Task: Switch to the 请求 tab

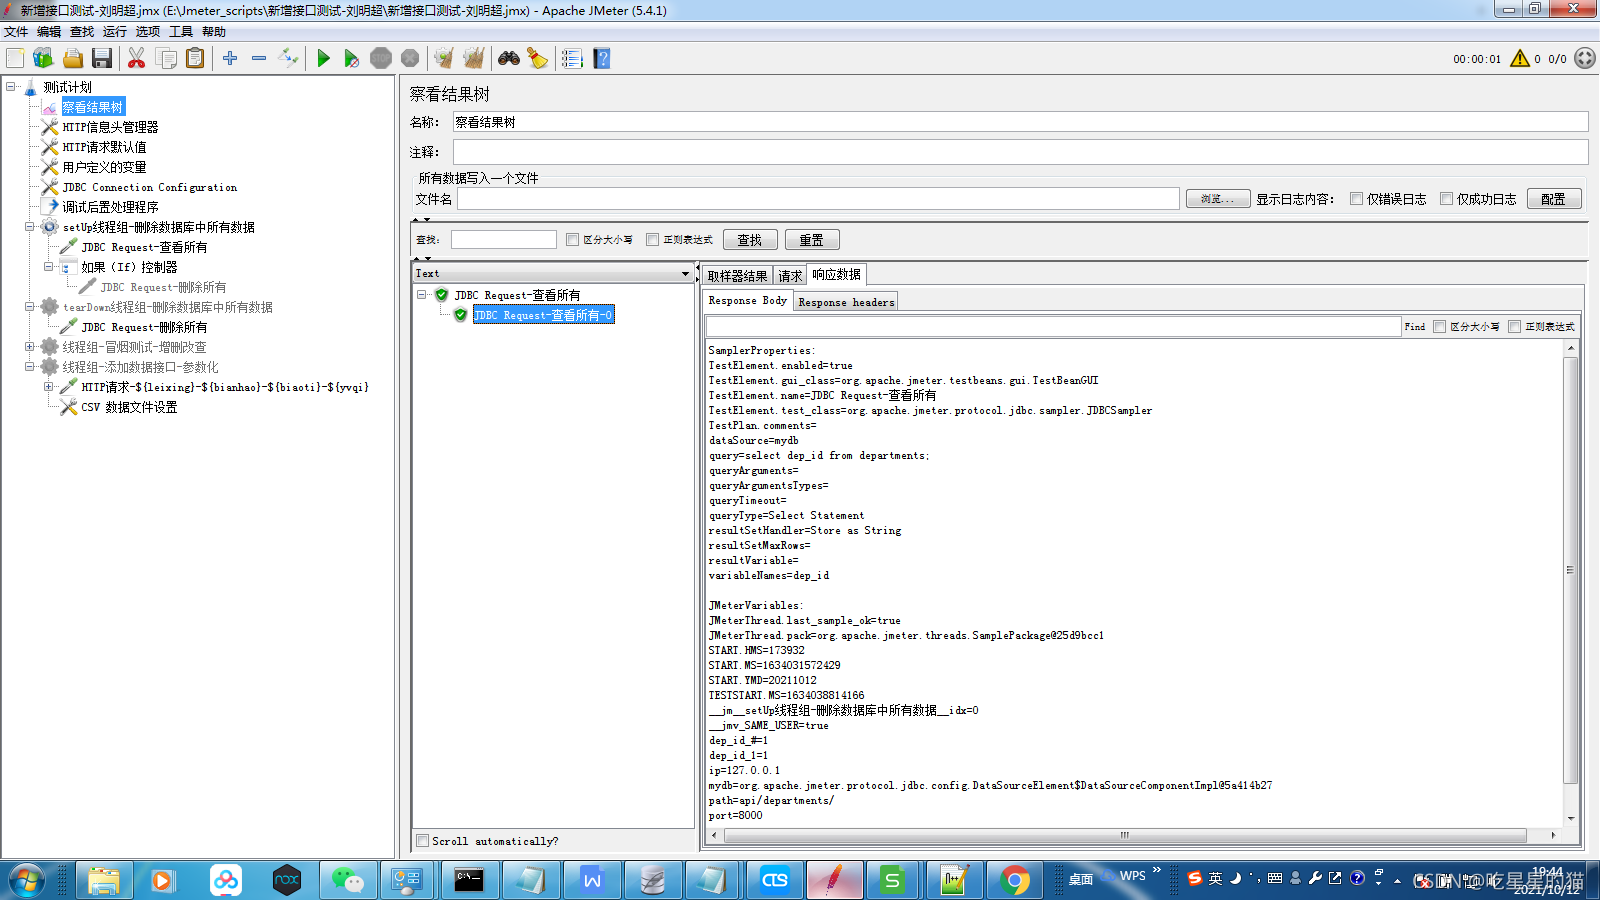Action: (x=790, y=276)
